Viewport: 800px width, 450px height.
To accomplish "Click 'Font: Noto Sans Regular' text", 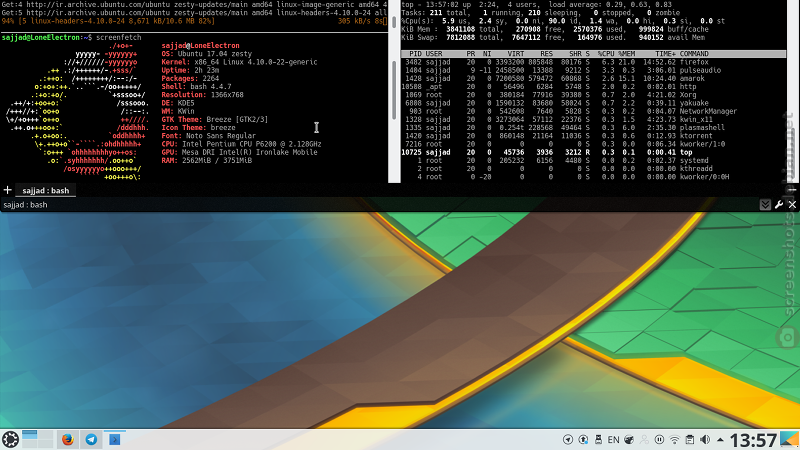I will [x=209, y=136].
